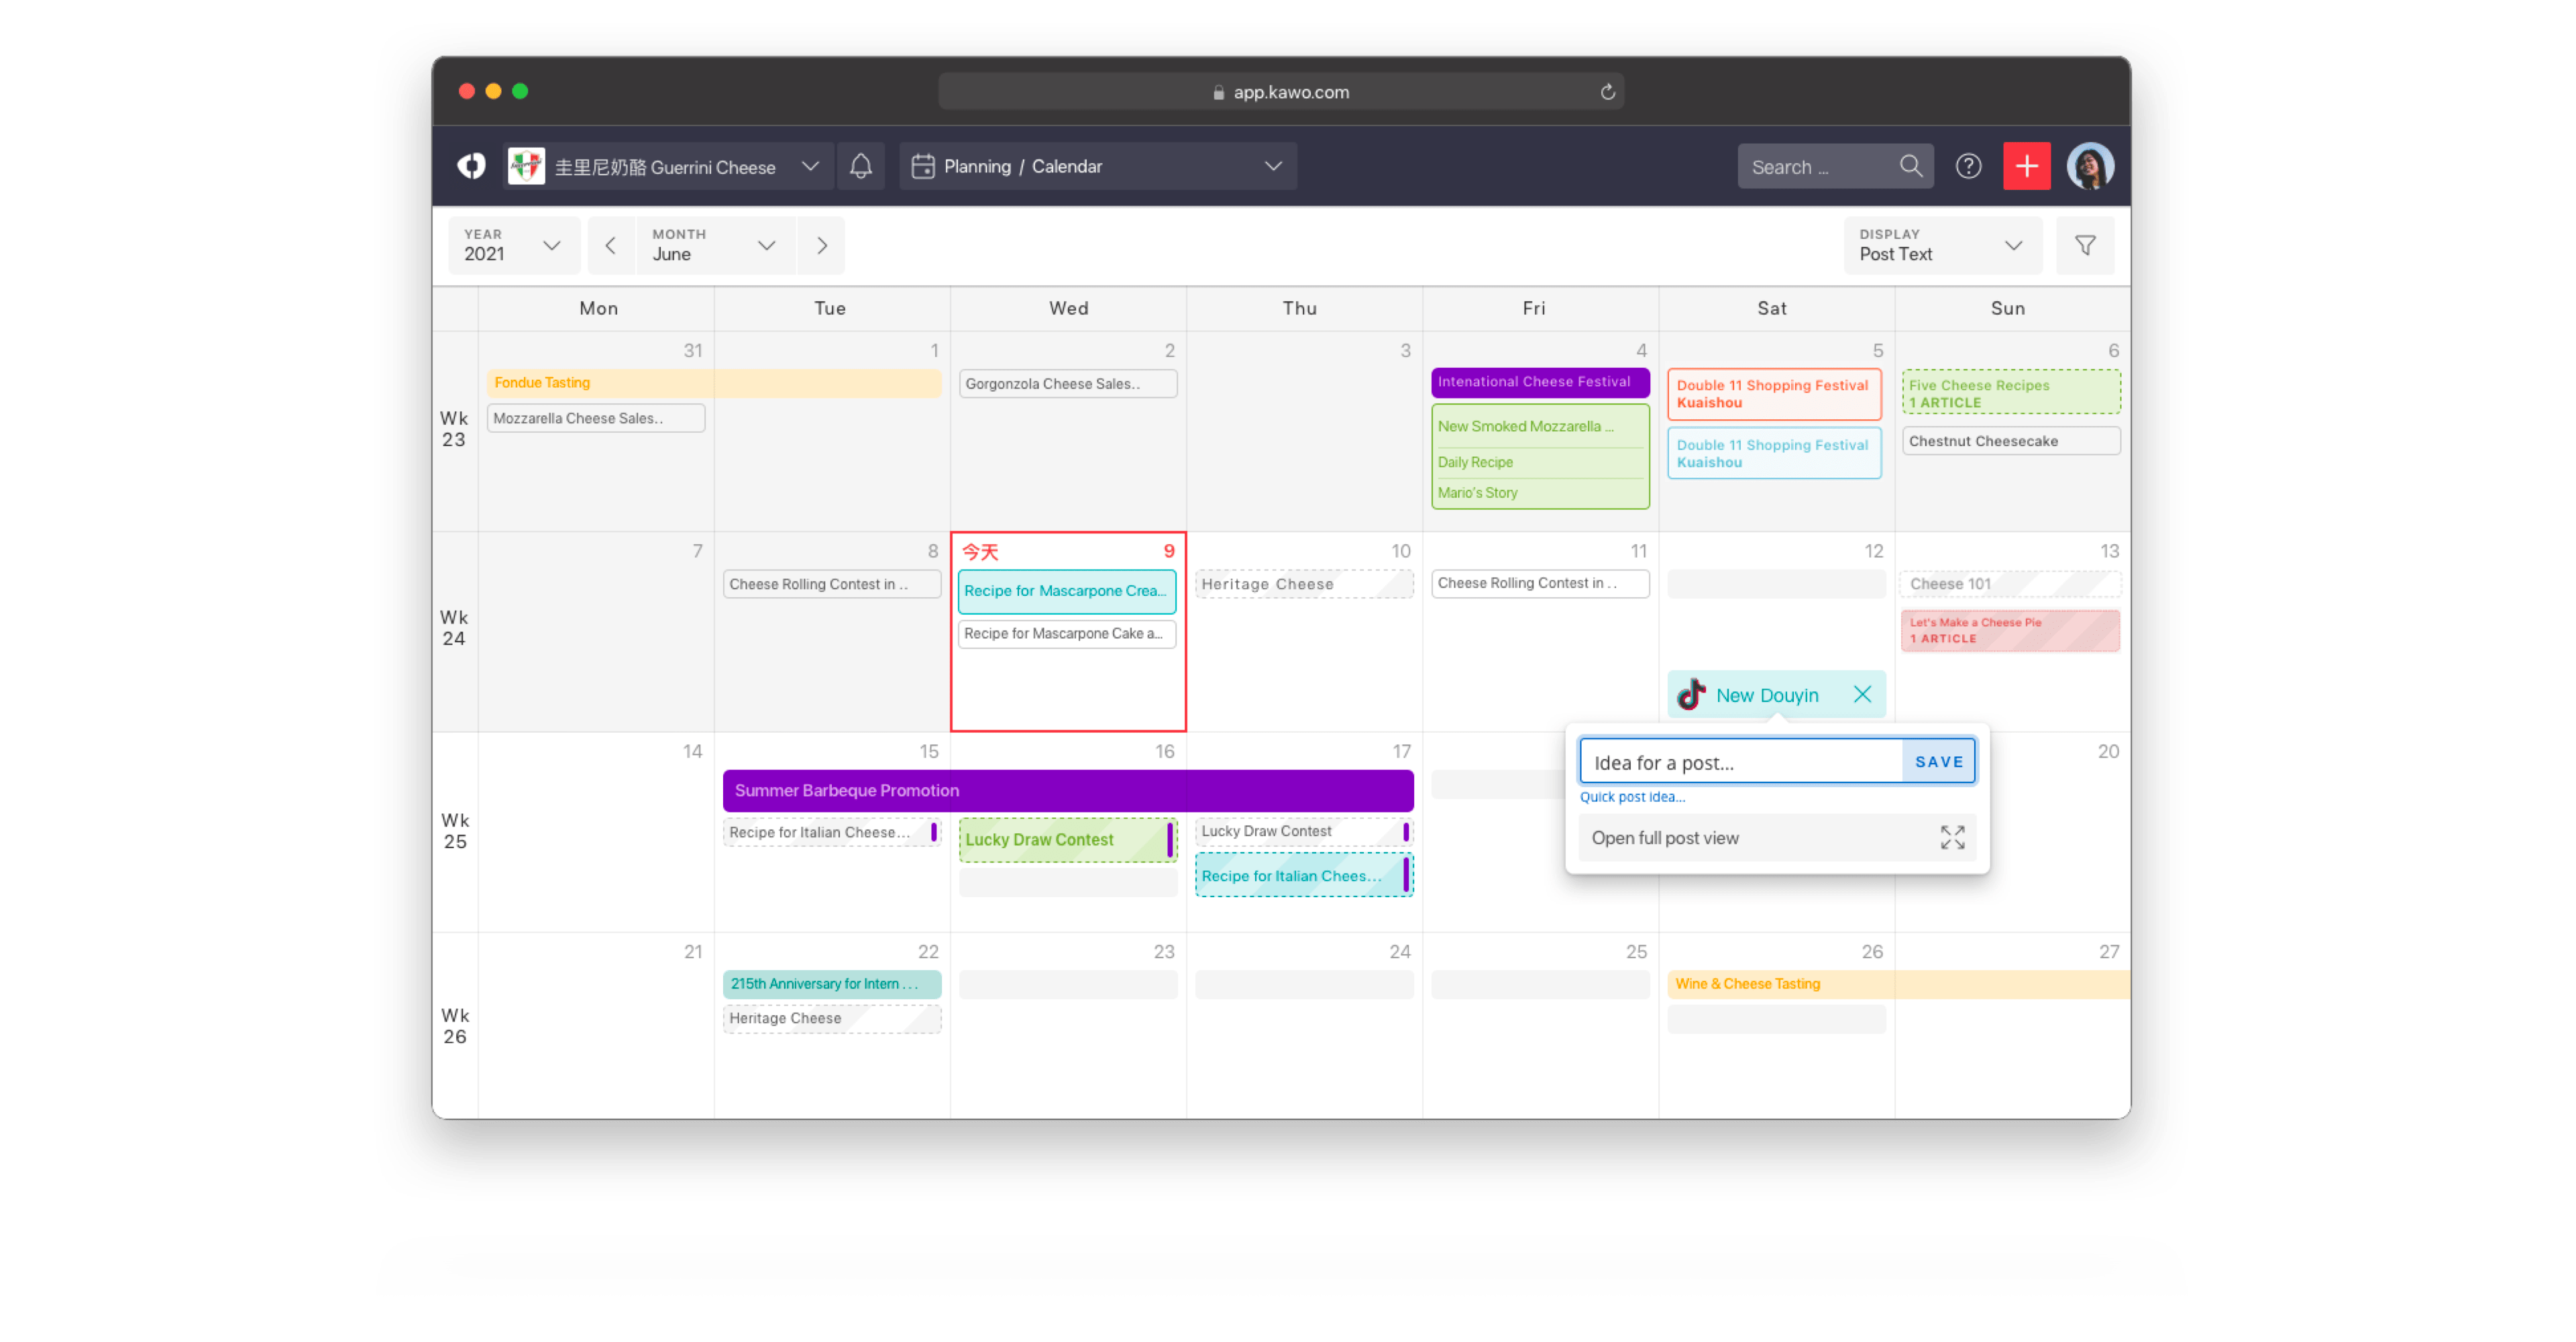The width and height of the screenshot is (2576, 1342).
Task: Click the next month navigation arrow
Action: click(x=824, y=245)
